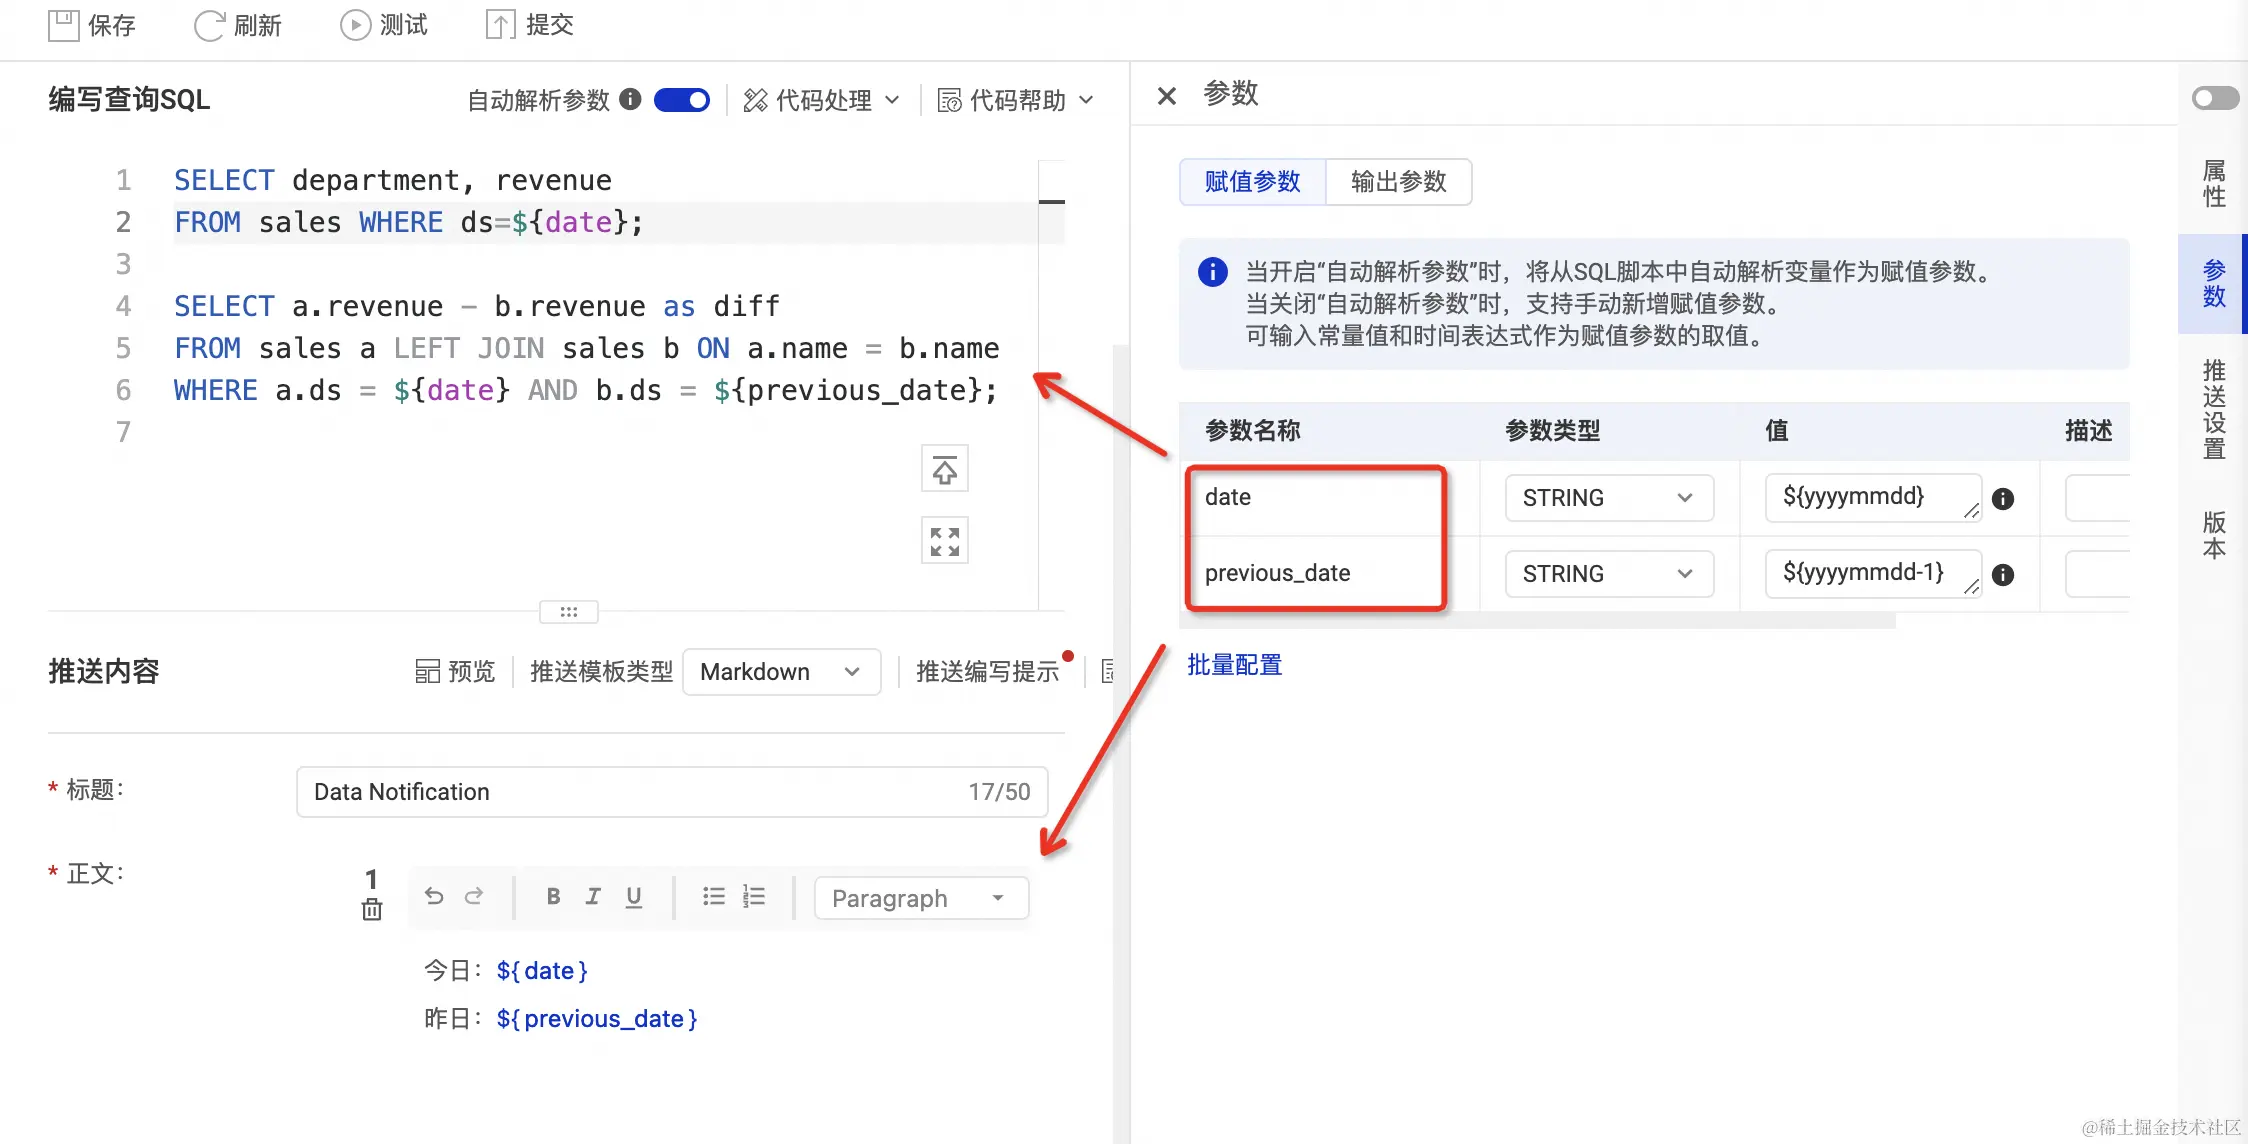The image size is (2248, 1144).
Task: Expand the Markdown template type dropdown
Action: point(781,672)
